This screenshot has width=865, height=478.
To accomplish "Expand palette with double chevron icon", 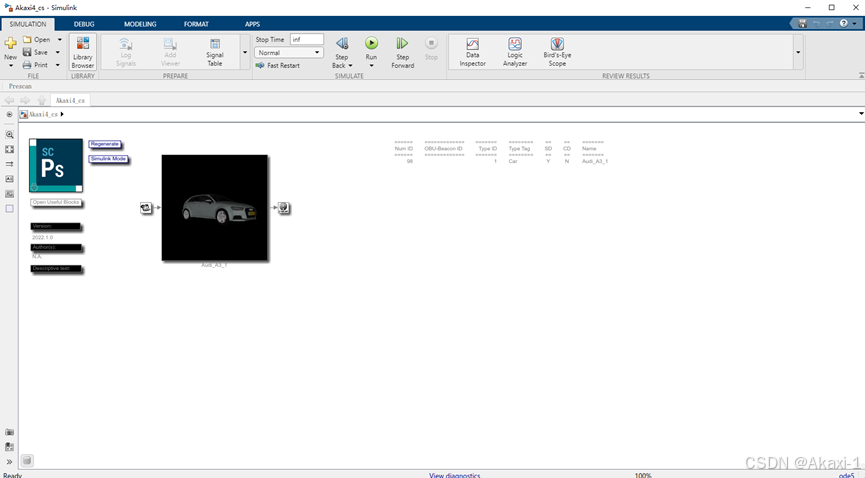I will tap(9, 461).
